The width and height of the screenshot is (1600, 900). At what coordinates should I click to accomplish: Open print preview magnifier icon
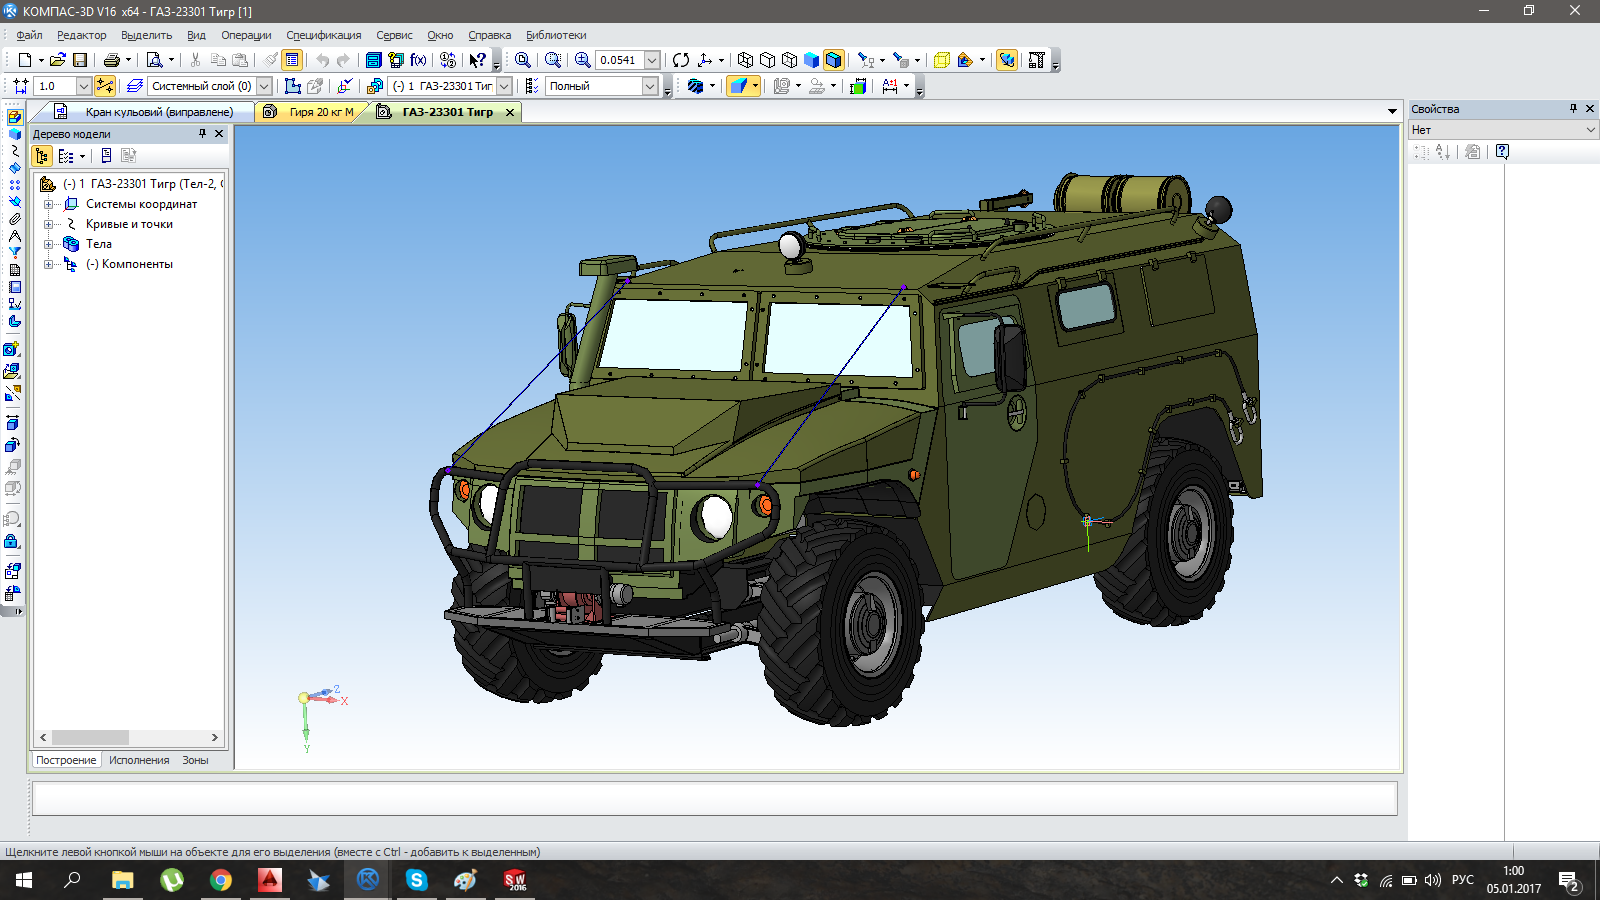pos(154,60)
